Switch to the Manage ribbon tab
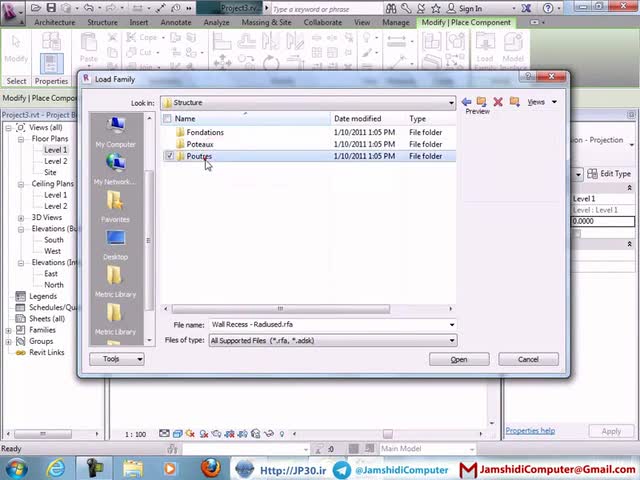 click(x=396, y=22)
